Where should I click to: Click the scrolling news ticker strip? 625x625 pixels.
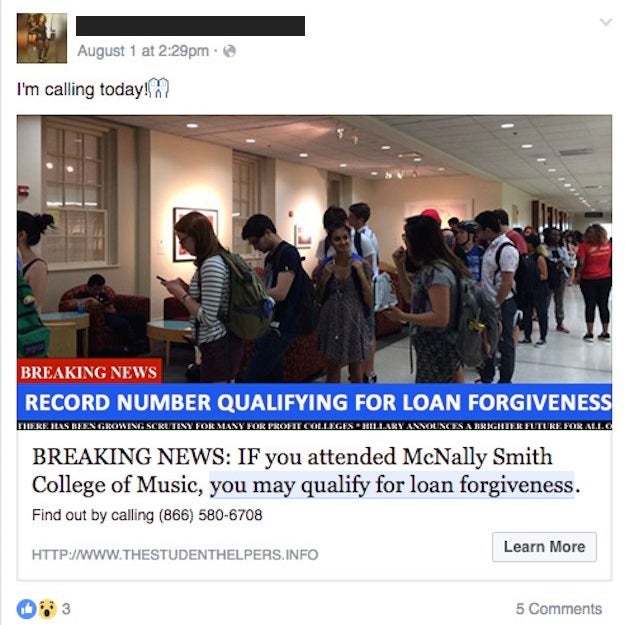pyautogui.click(x=314, y=426)
